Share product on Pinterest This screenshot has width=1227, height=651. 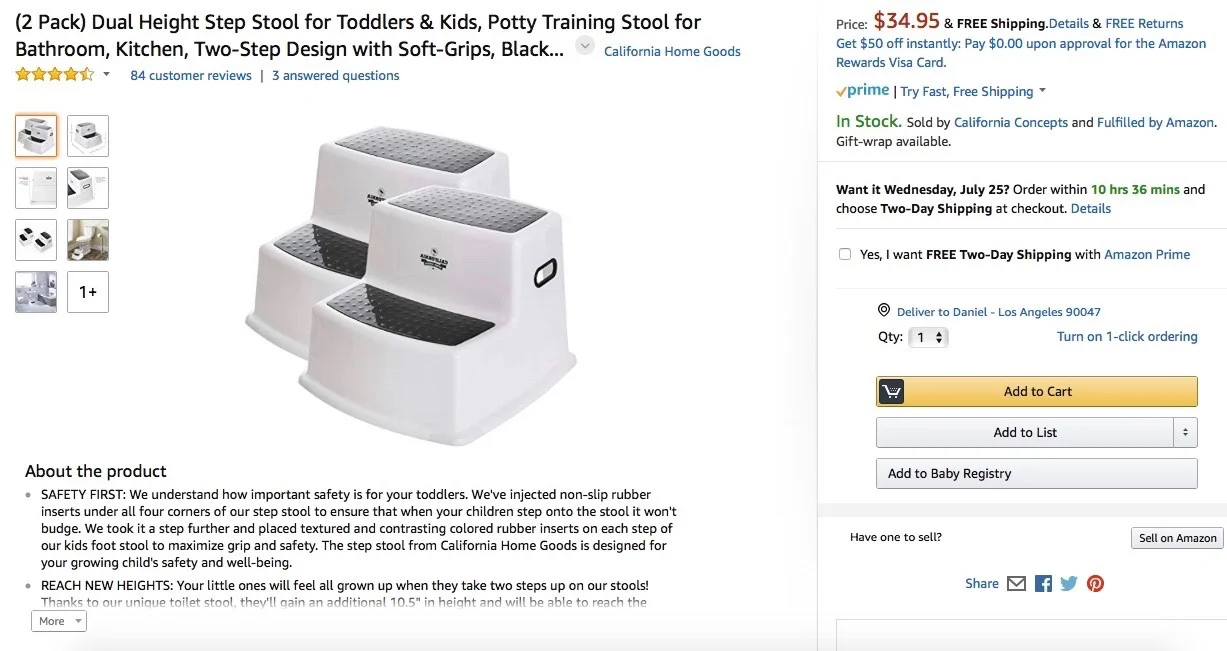(1096, 583)
